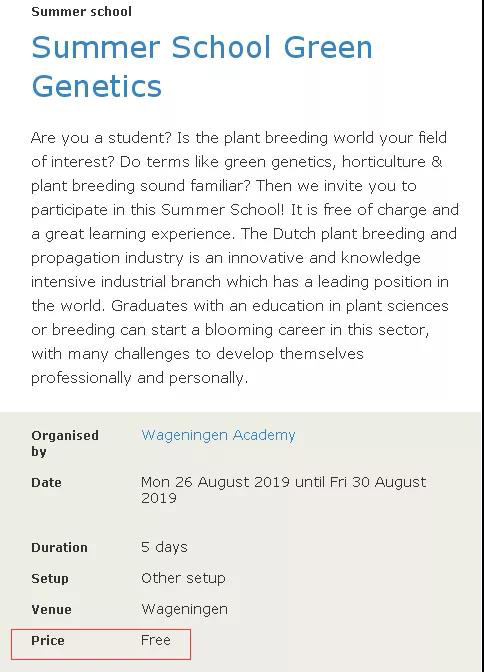Image resolution: width=484 pixels, height=672 pixels.
Task: Click the Date label
Action: [x=46, y=483]
